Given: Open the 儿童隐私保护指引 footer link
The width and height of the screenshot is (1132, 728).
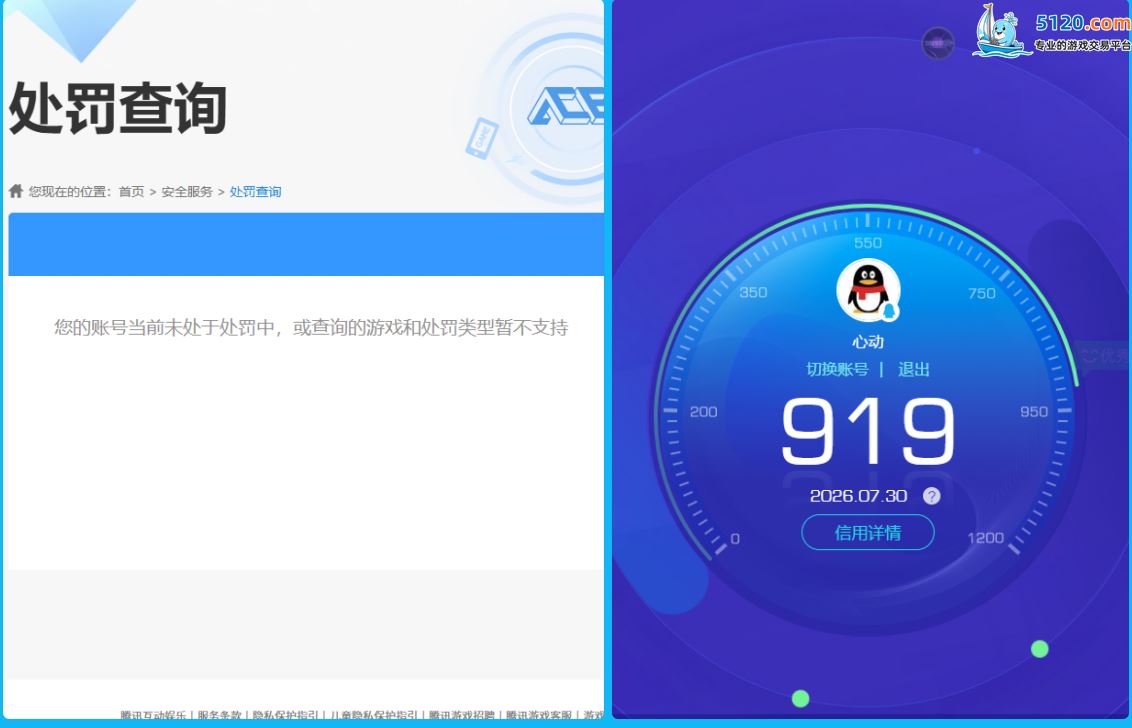Looking at the screenshot, I should 374,715.
